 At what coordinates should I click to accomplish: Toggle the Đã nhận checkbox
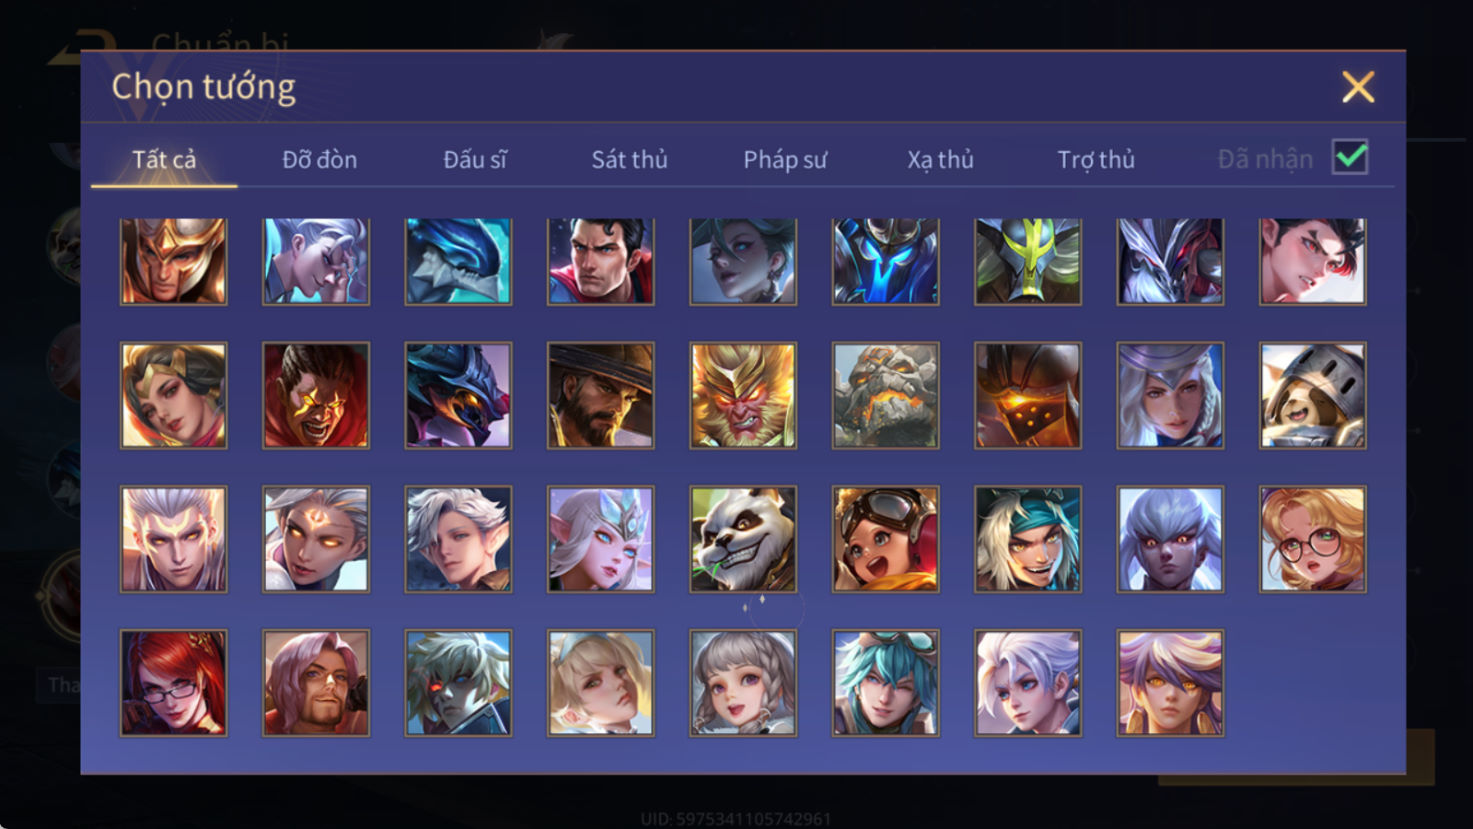(1350, 158)
